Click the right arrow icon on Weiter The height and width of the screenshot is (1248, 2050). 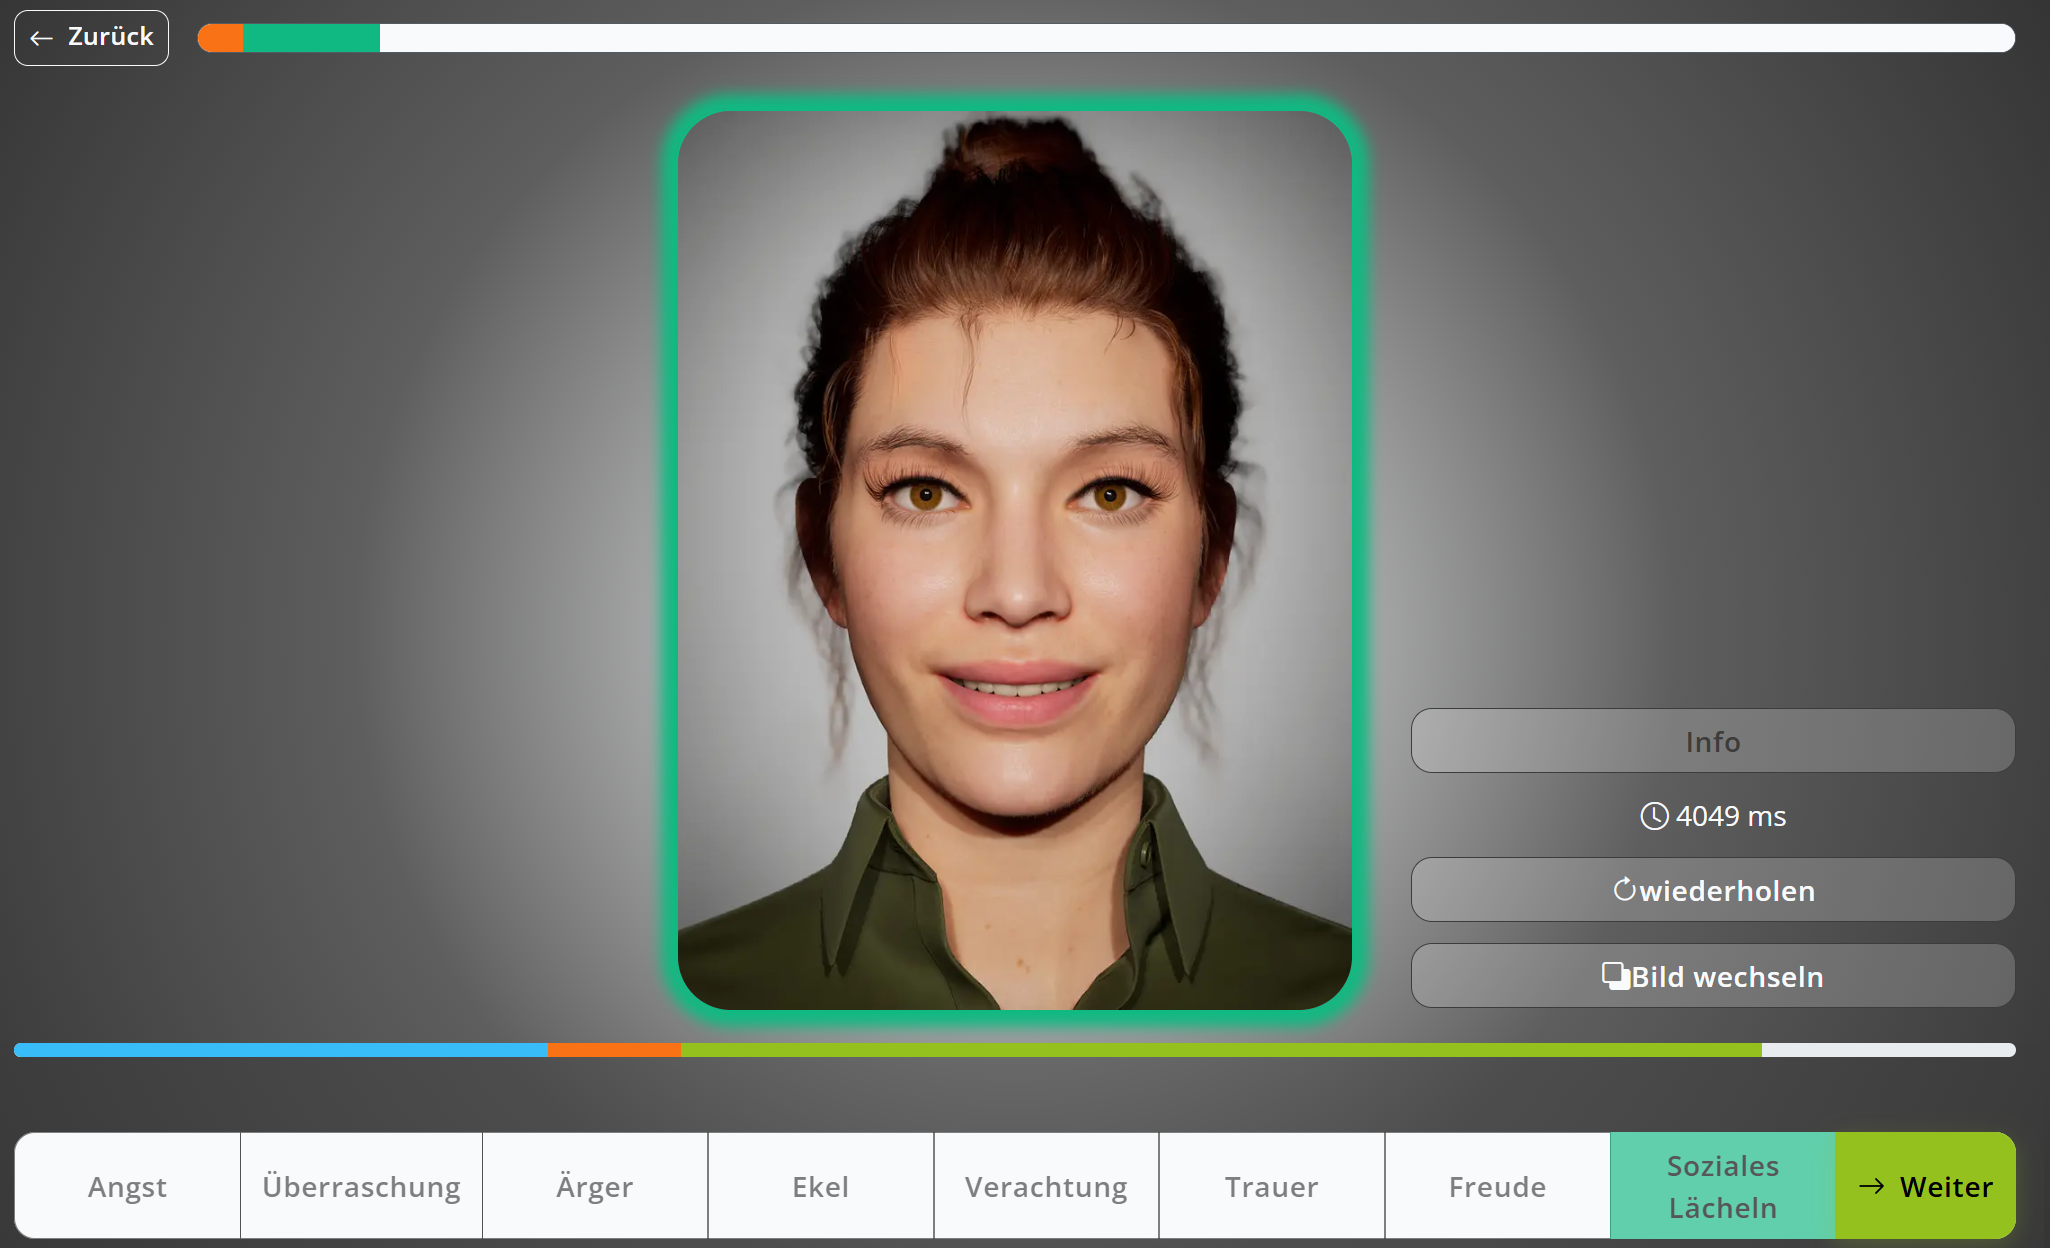tap(1871, 1186)
